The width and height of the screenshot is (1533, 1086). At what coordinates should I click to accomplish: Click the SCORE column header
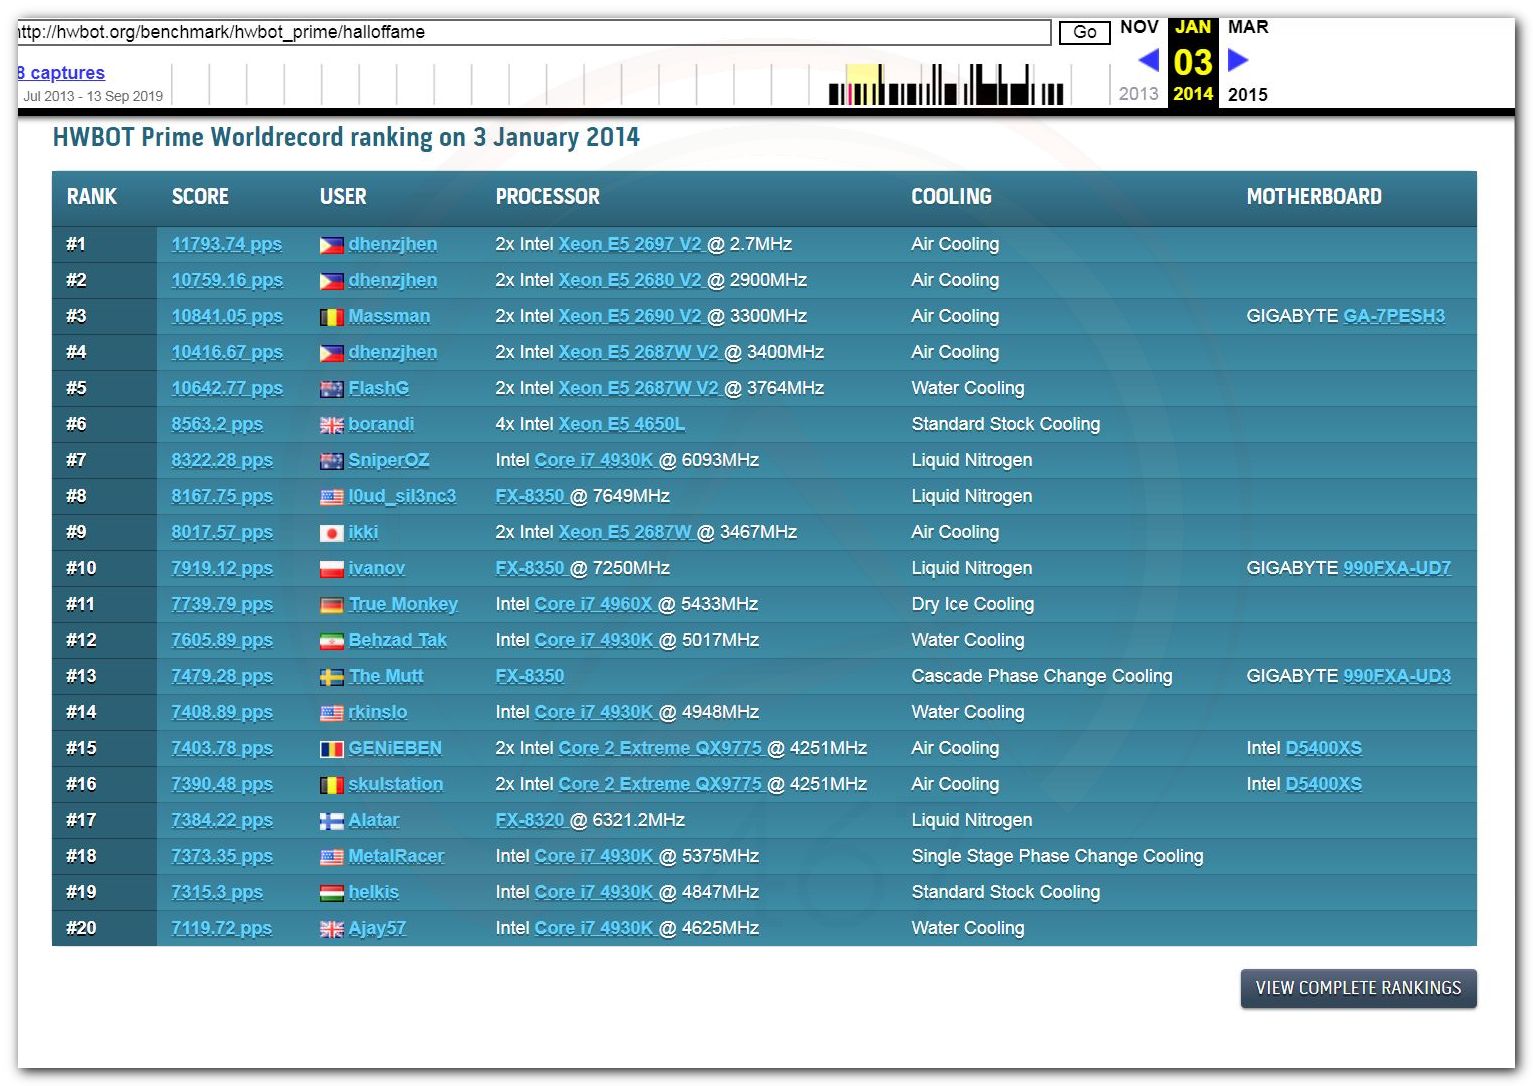(200, 197)
